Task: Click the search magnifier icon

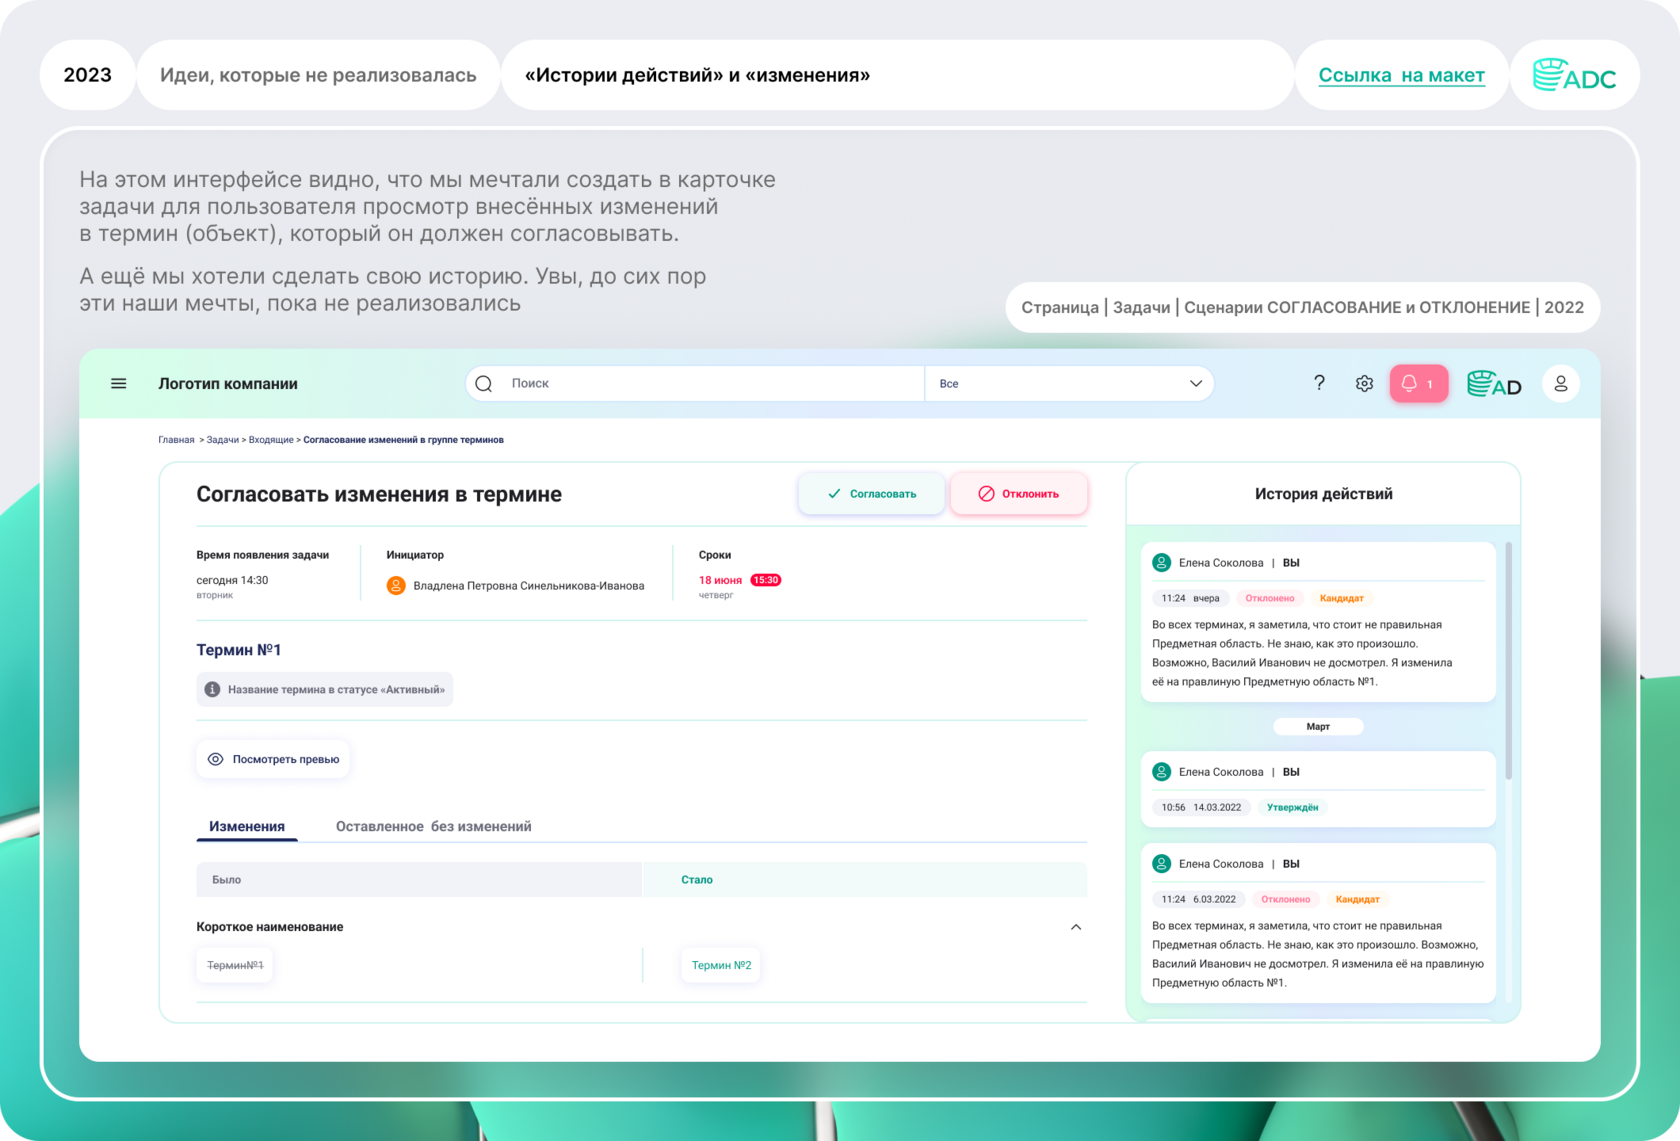Action: tap(484, 384)
